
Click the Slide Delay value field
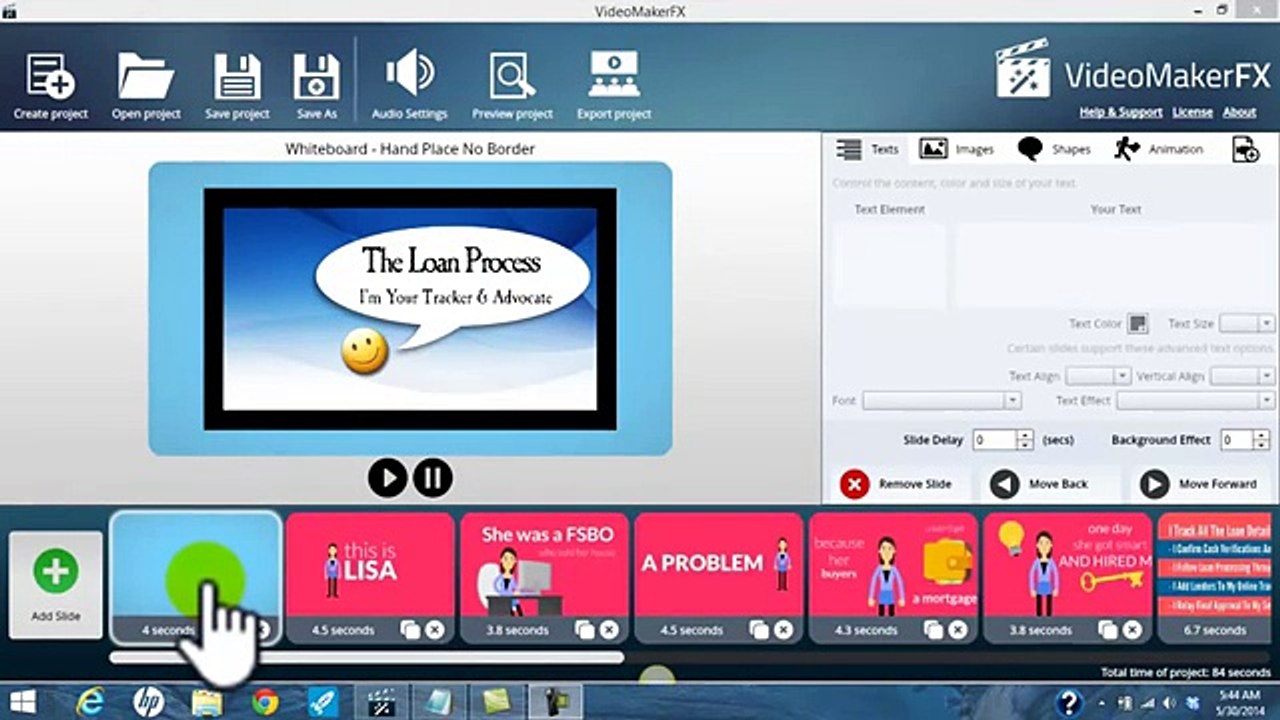pos(994,440)
